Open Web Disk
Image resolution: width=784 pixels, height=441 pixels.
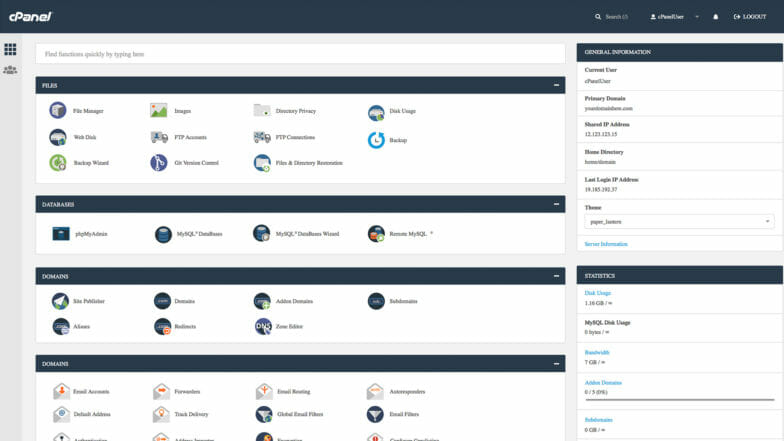pos(58,137)
